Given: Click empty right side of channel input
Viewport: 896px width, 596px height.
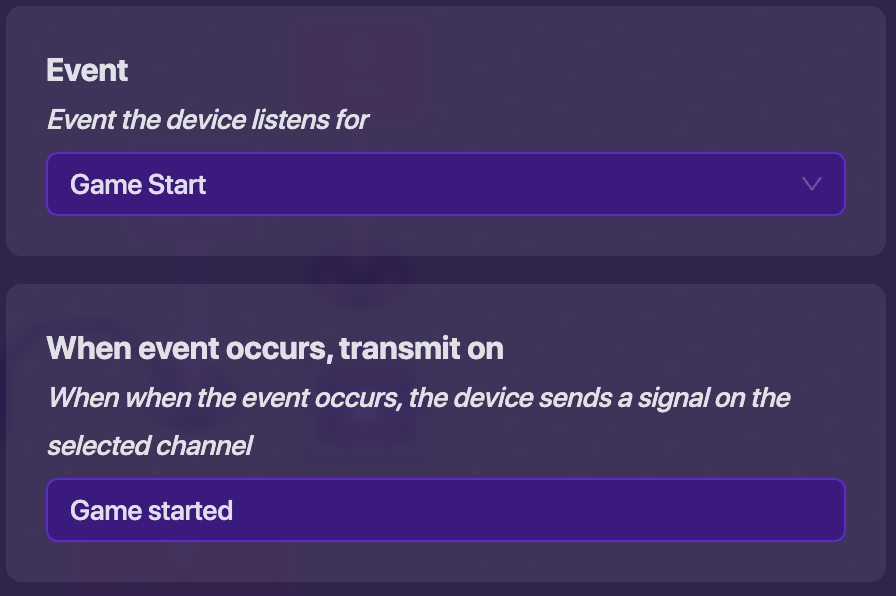Looking at the screenshot, I should tap(700, 510).
